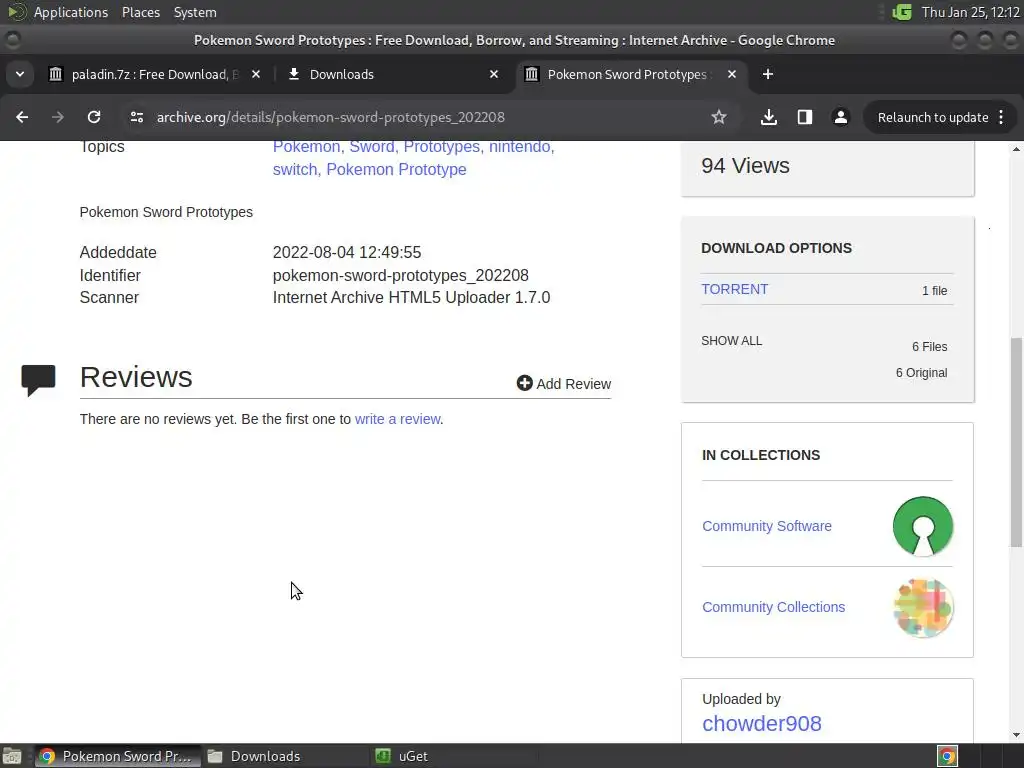Image resolution: width=1024 pixels, height=768 pixels.
Task: Click the write a review link
Action: point(397,419)
